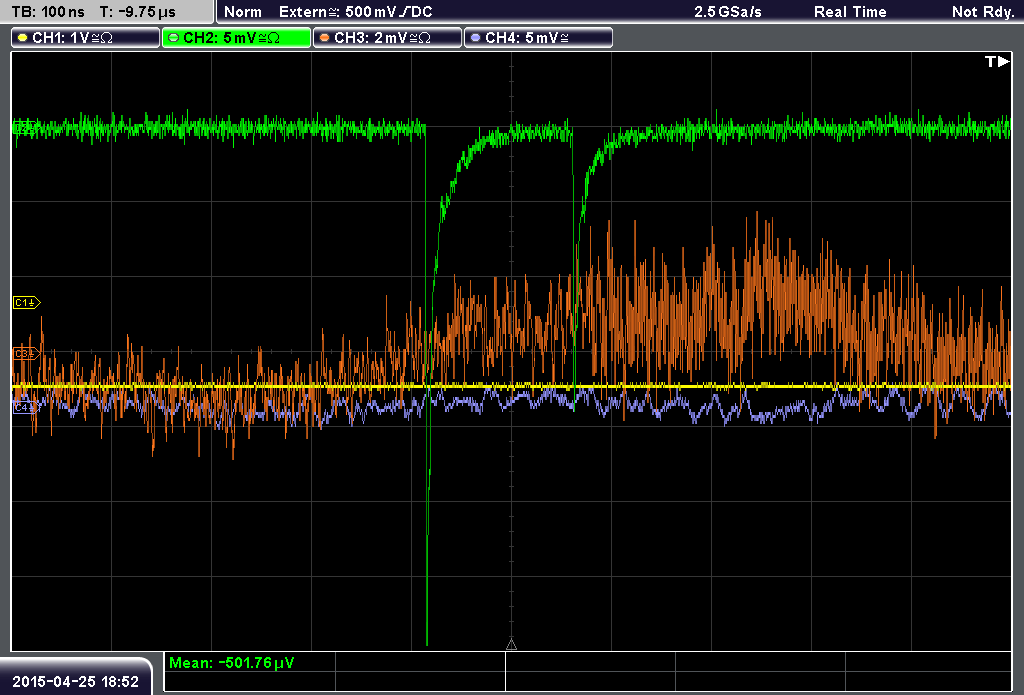Click the Norm trigger mode label
Screen dimensions: 1024x695
[243, 12]
